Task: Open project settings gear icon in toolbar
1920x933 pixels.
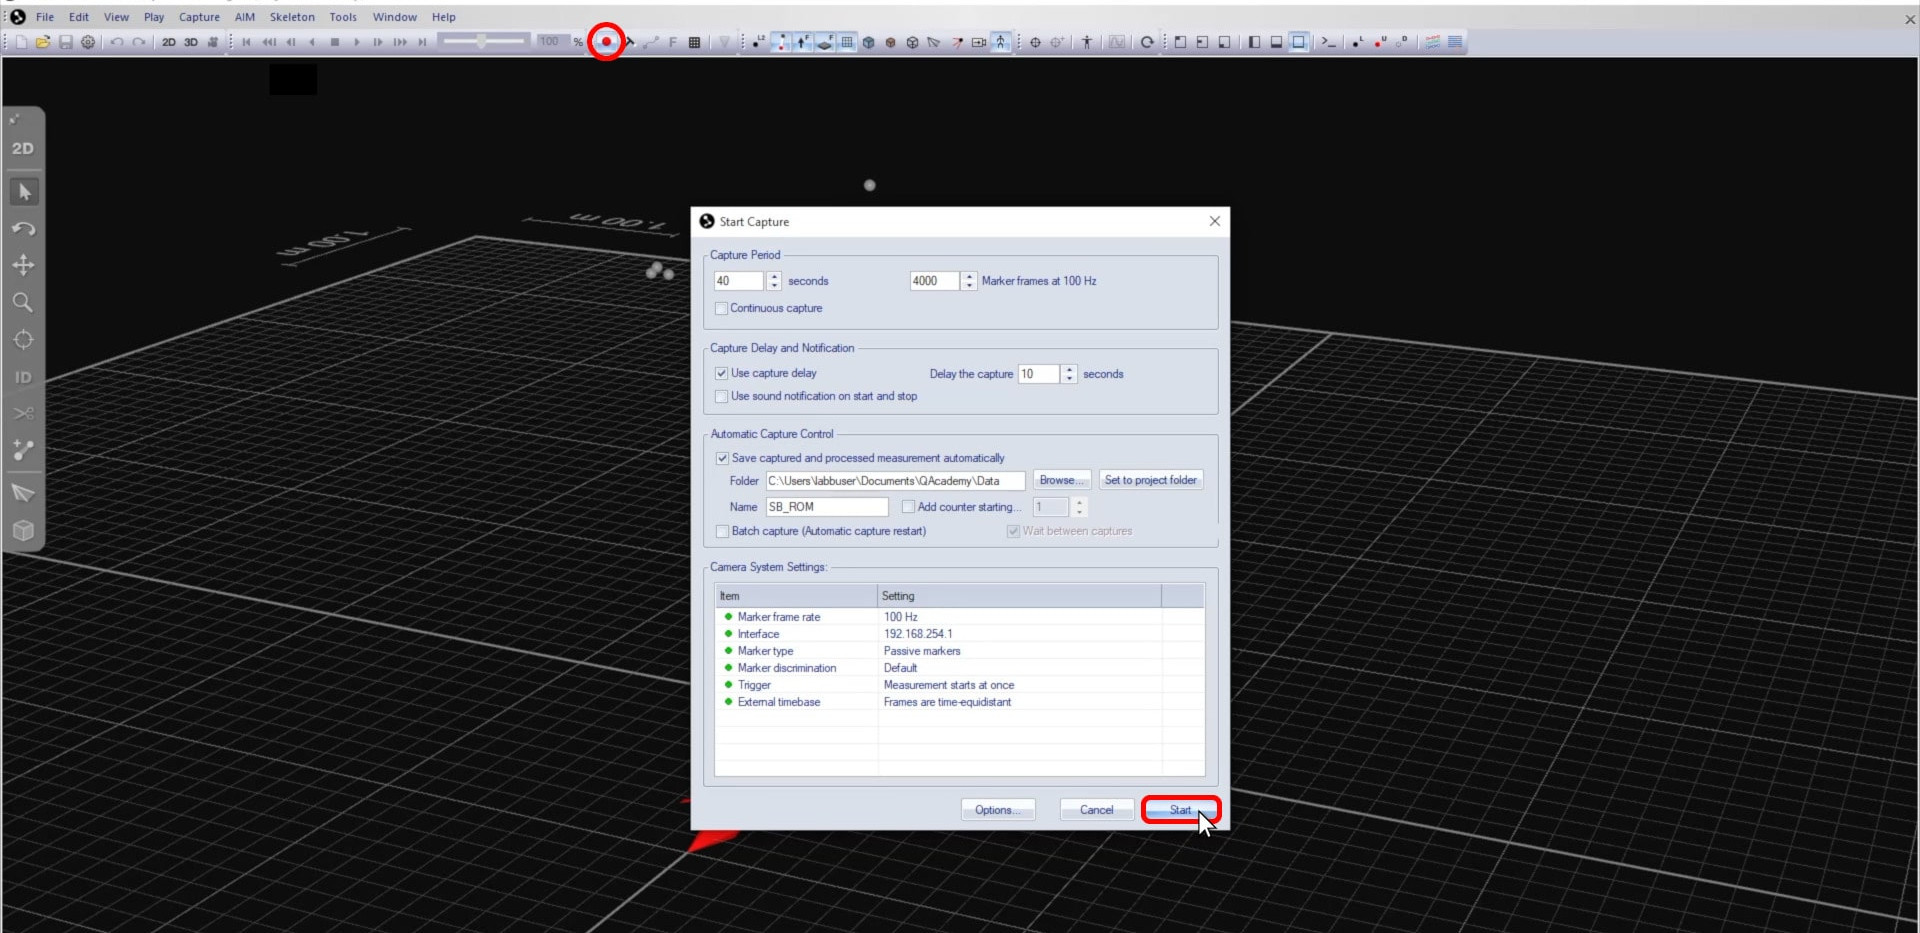Action: click(x=88, y=42)
